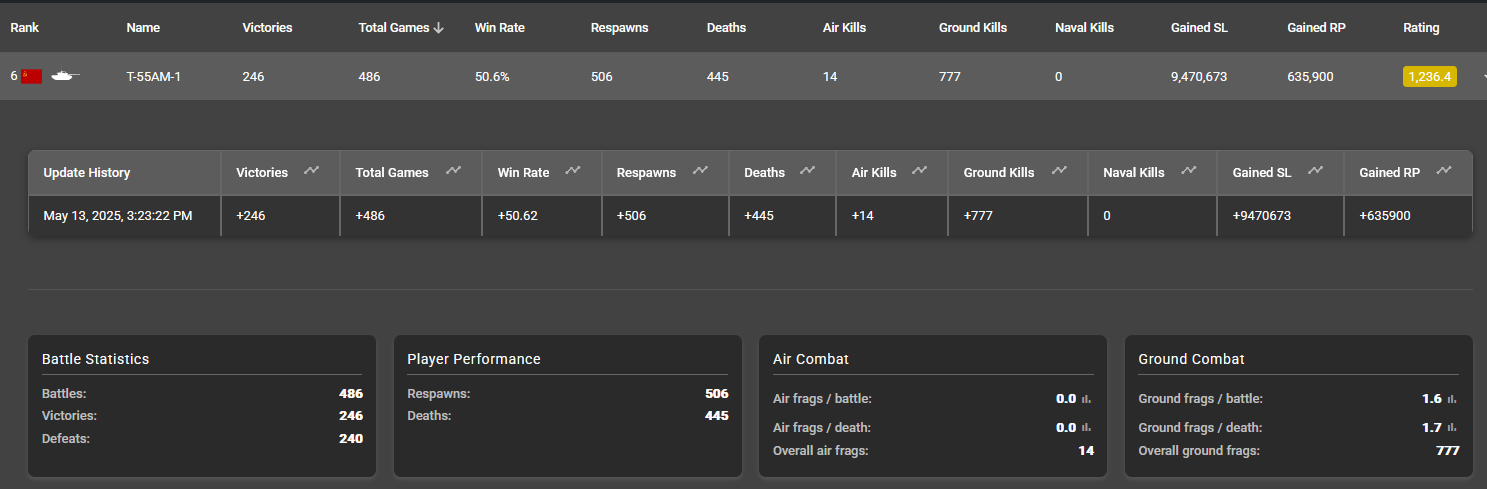Sort table by the Rating column header

(x=1421, y=28)
